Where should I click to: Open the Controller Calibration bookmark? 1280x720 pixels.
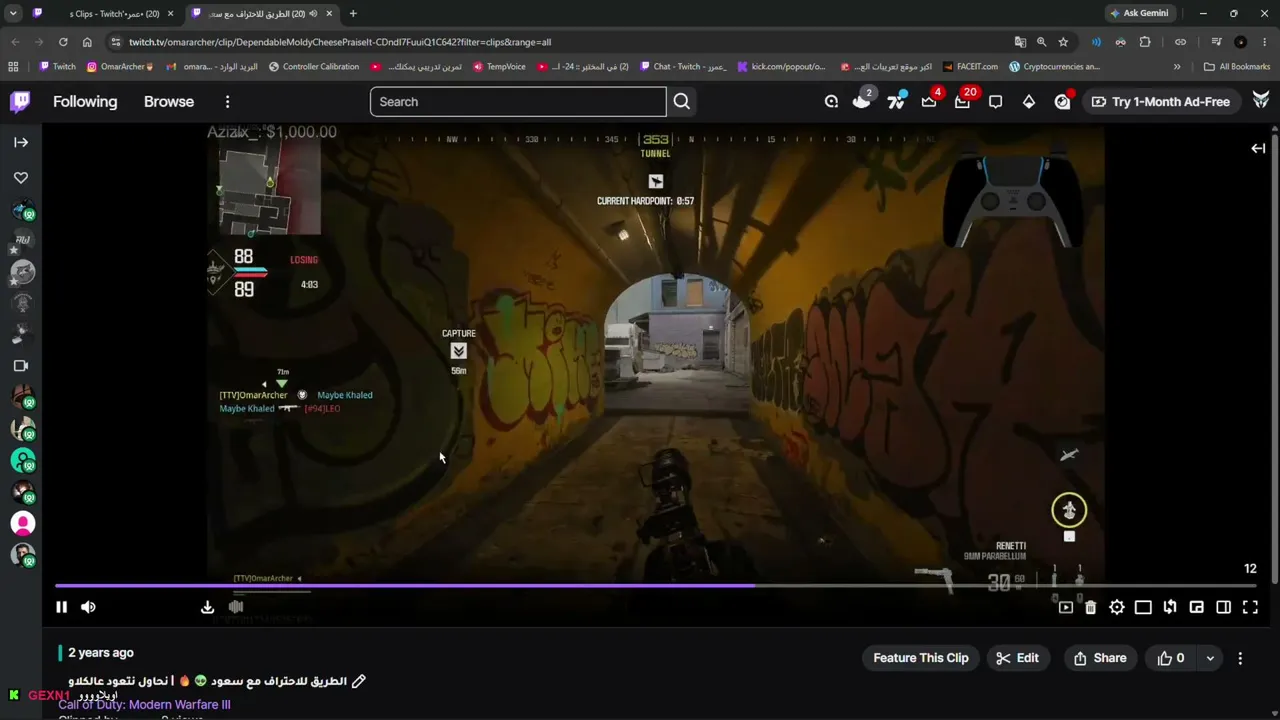tap(314, 67)
